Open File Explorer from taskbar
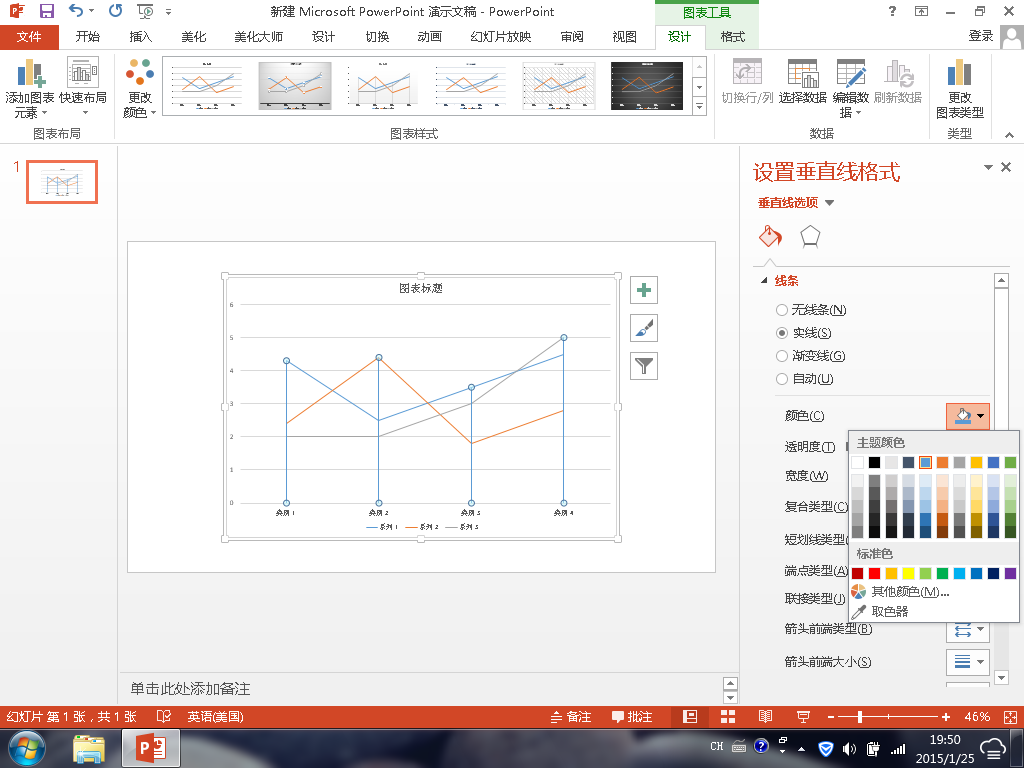1024x768 pixels. pyautogui.click(x=89, y=749)
